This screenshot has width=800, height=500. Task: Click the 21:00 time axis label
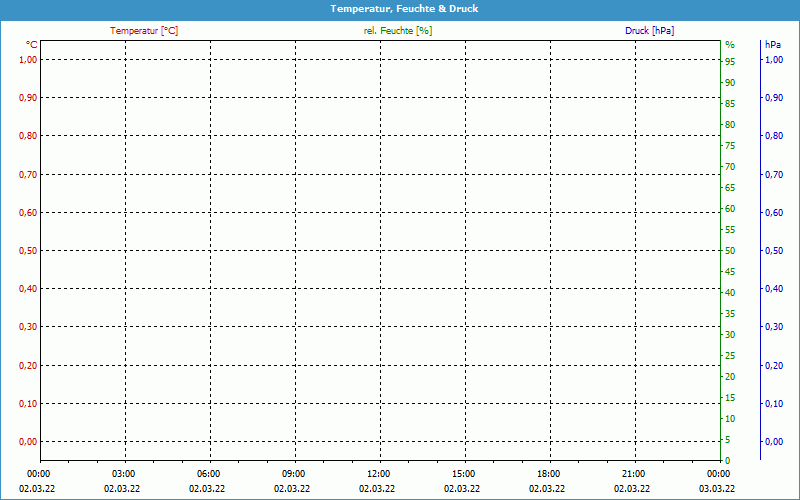(634, 474)
